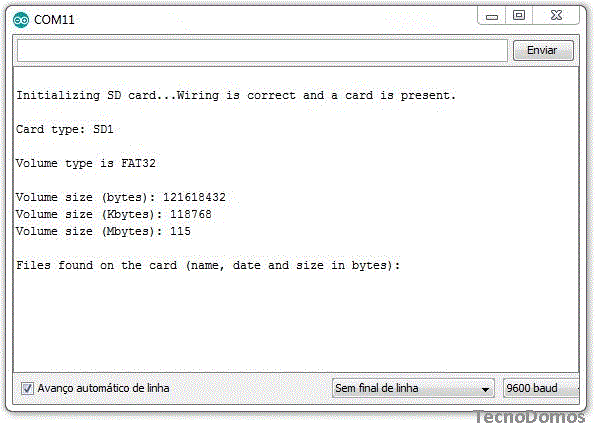Click the line 'Card type: SD1'
The width and height of the screenshot is (595, 423).
tap(65, 129)
